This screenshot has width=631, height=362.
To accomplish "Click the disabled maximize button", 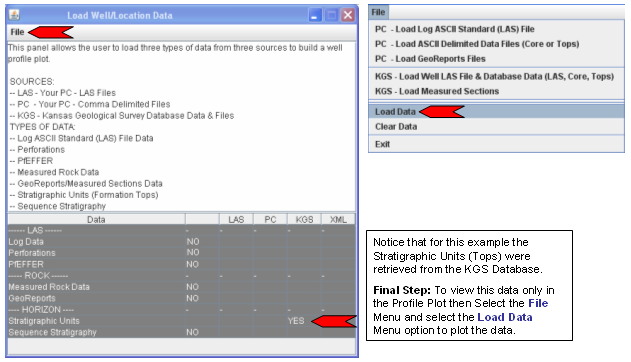I will pos(332,15).
